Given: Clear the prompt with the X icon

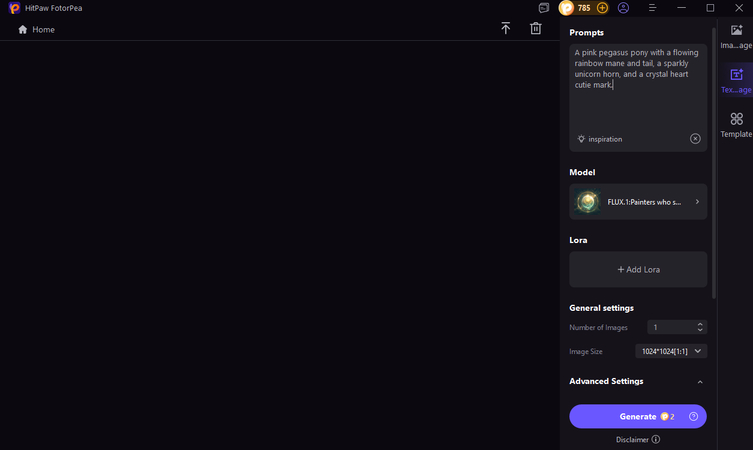Looking at the screenshot, I should tap(695, 139).
